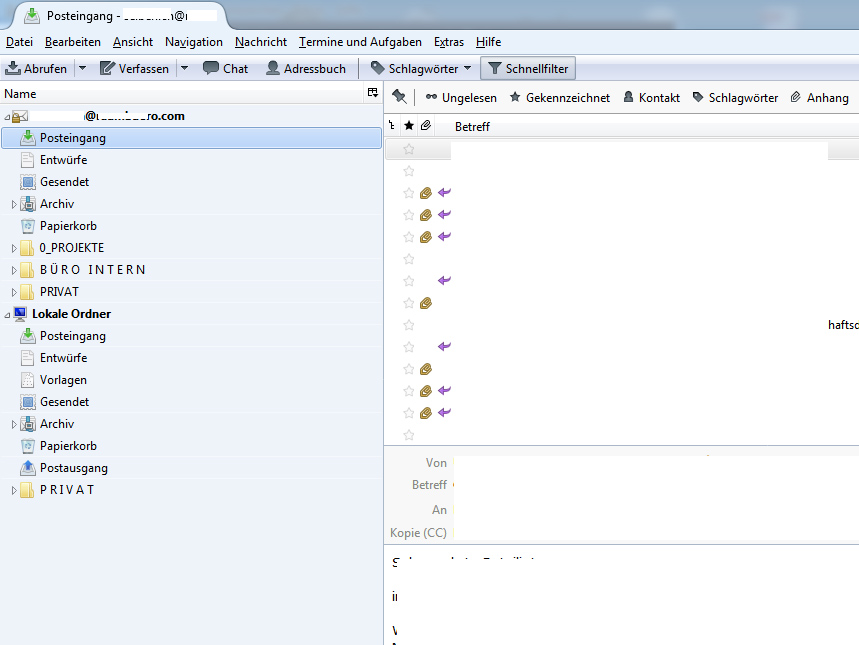Open the Schlagwörter toolbar dropdown
Image resolution: width=859 pixels, height=645 pixels.
420,69
